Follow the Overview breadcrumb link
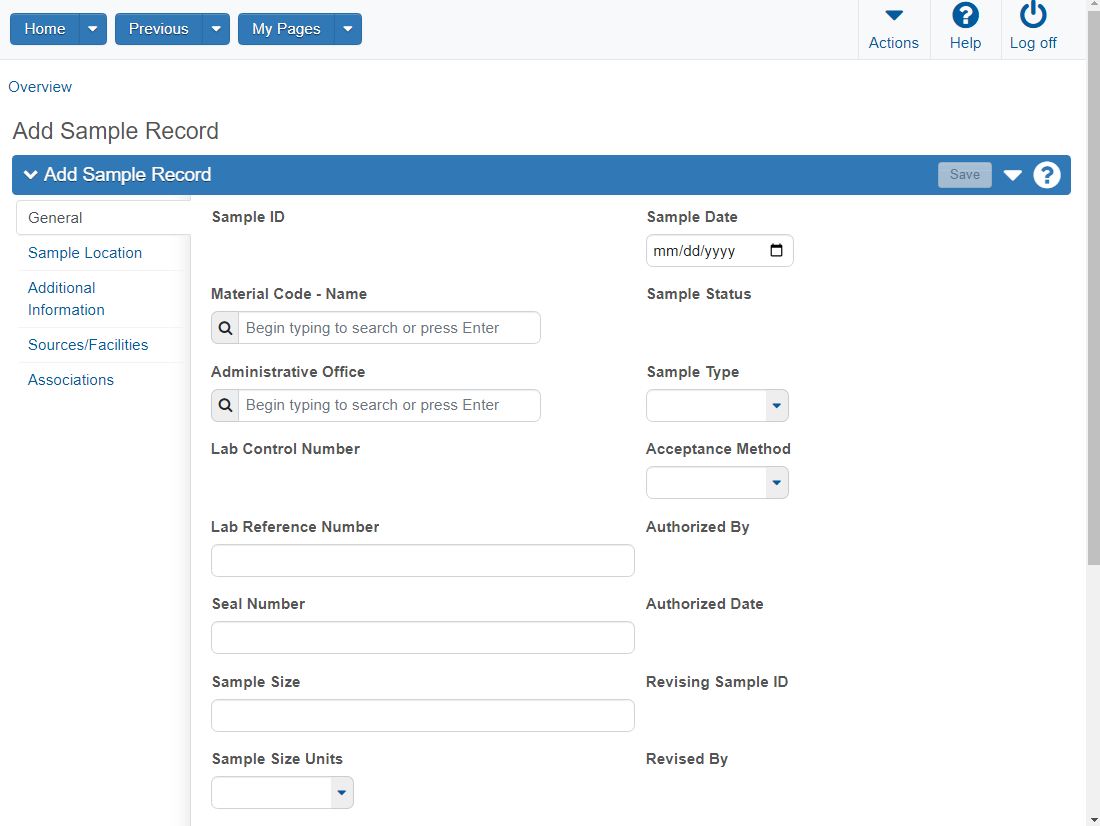Image resolution: width=1100 pixels, height=826 pixels. click(40, 87)
